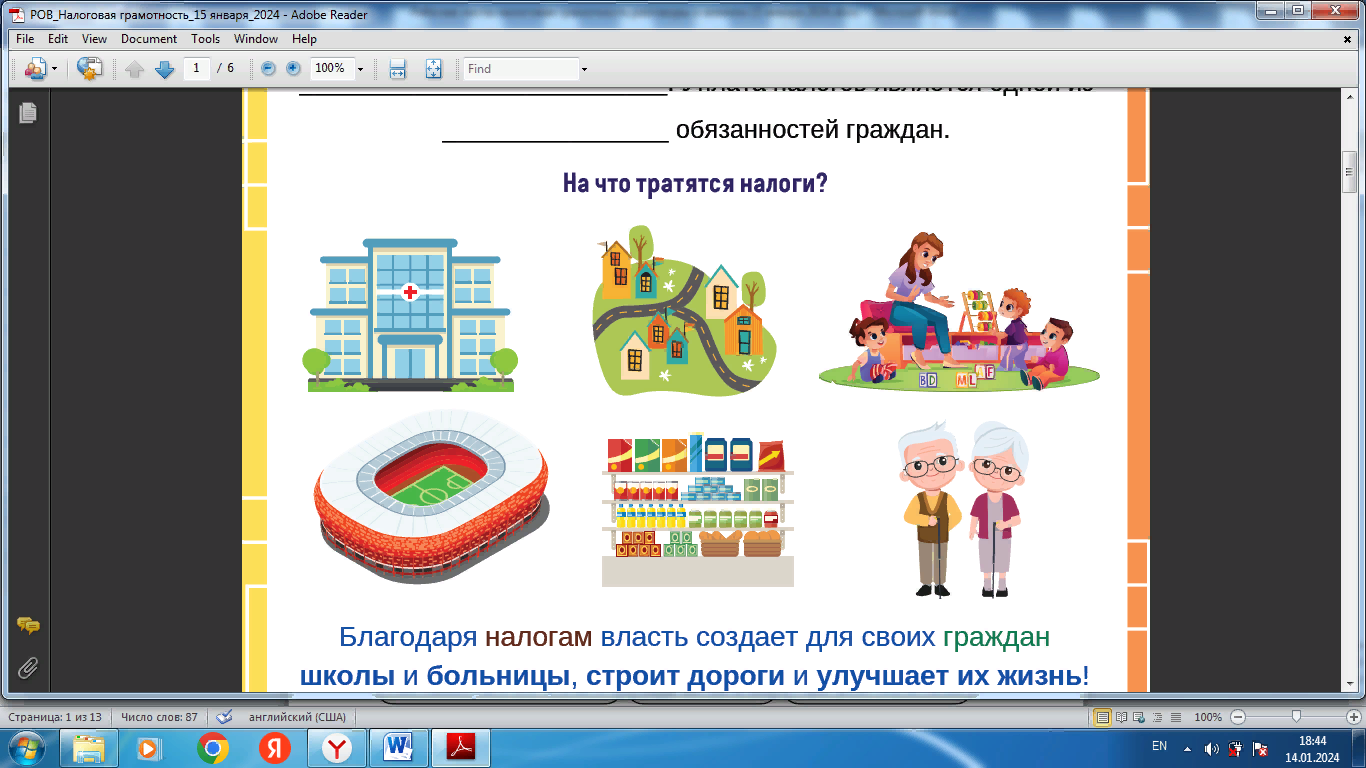Screen dimensions: 1366x768
Task: Click the 100% zoom value field
Action: [x=331, y=68]
